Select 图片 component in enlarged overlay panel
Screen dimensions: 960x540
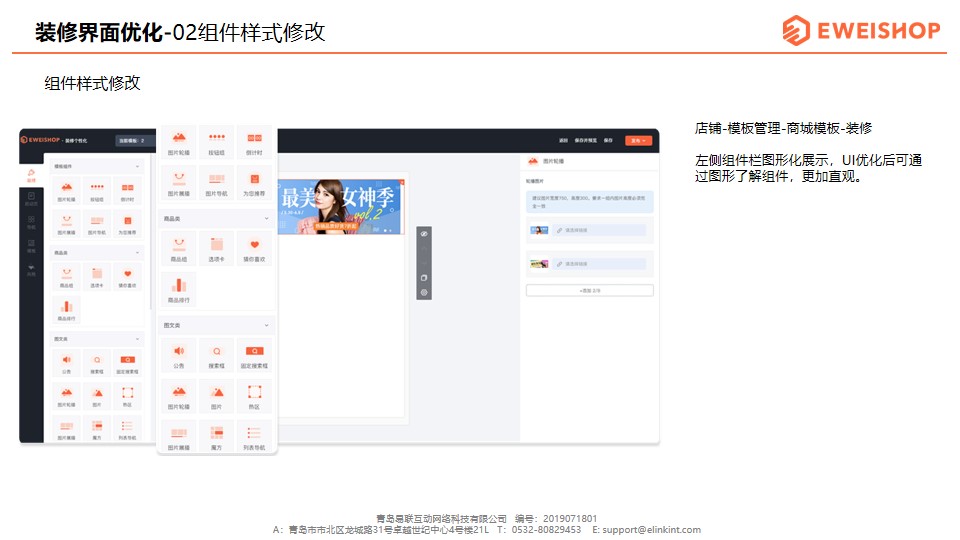[217, 397]
